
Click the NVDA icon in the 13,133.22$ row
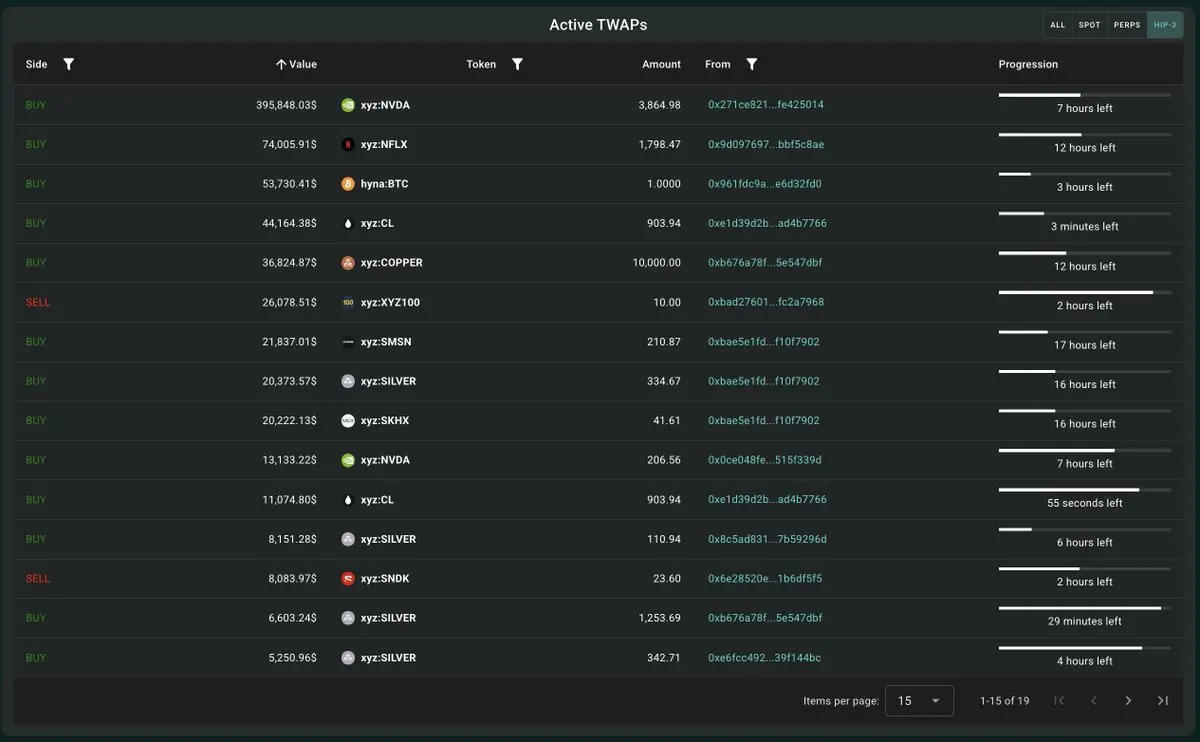(x=348, y=460)
